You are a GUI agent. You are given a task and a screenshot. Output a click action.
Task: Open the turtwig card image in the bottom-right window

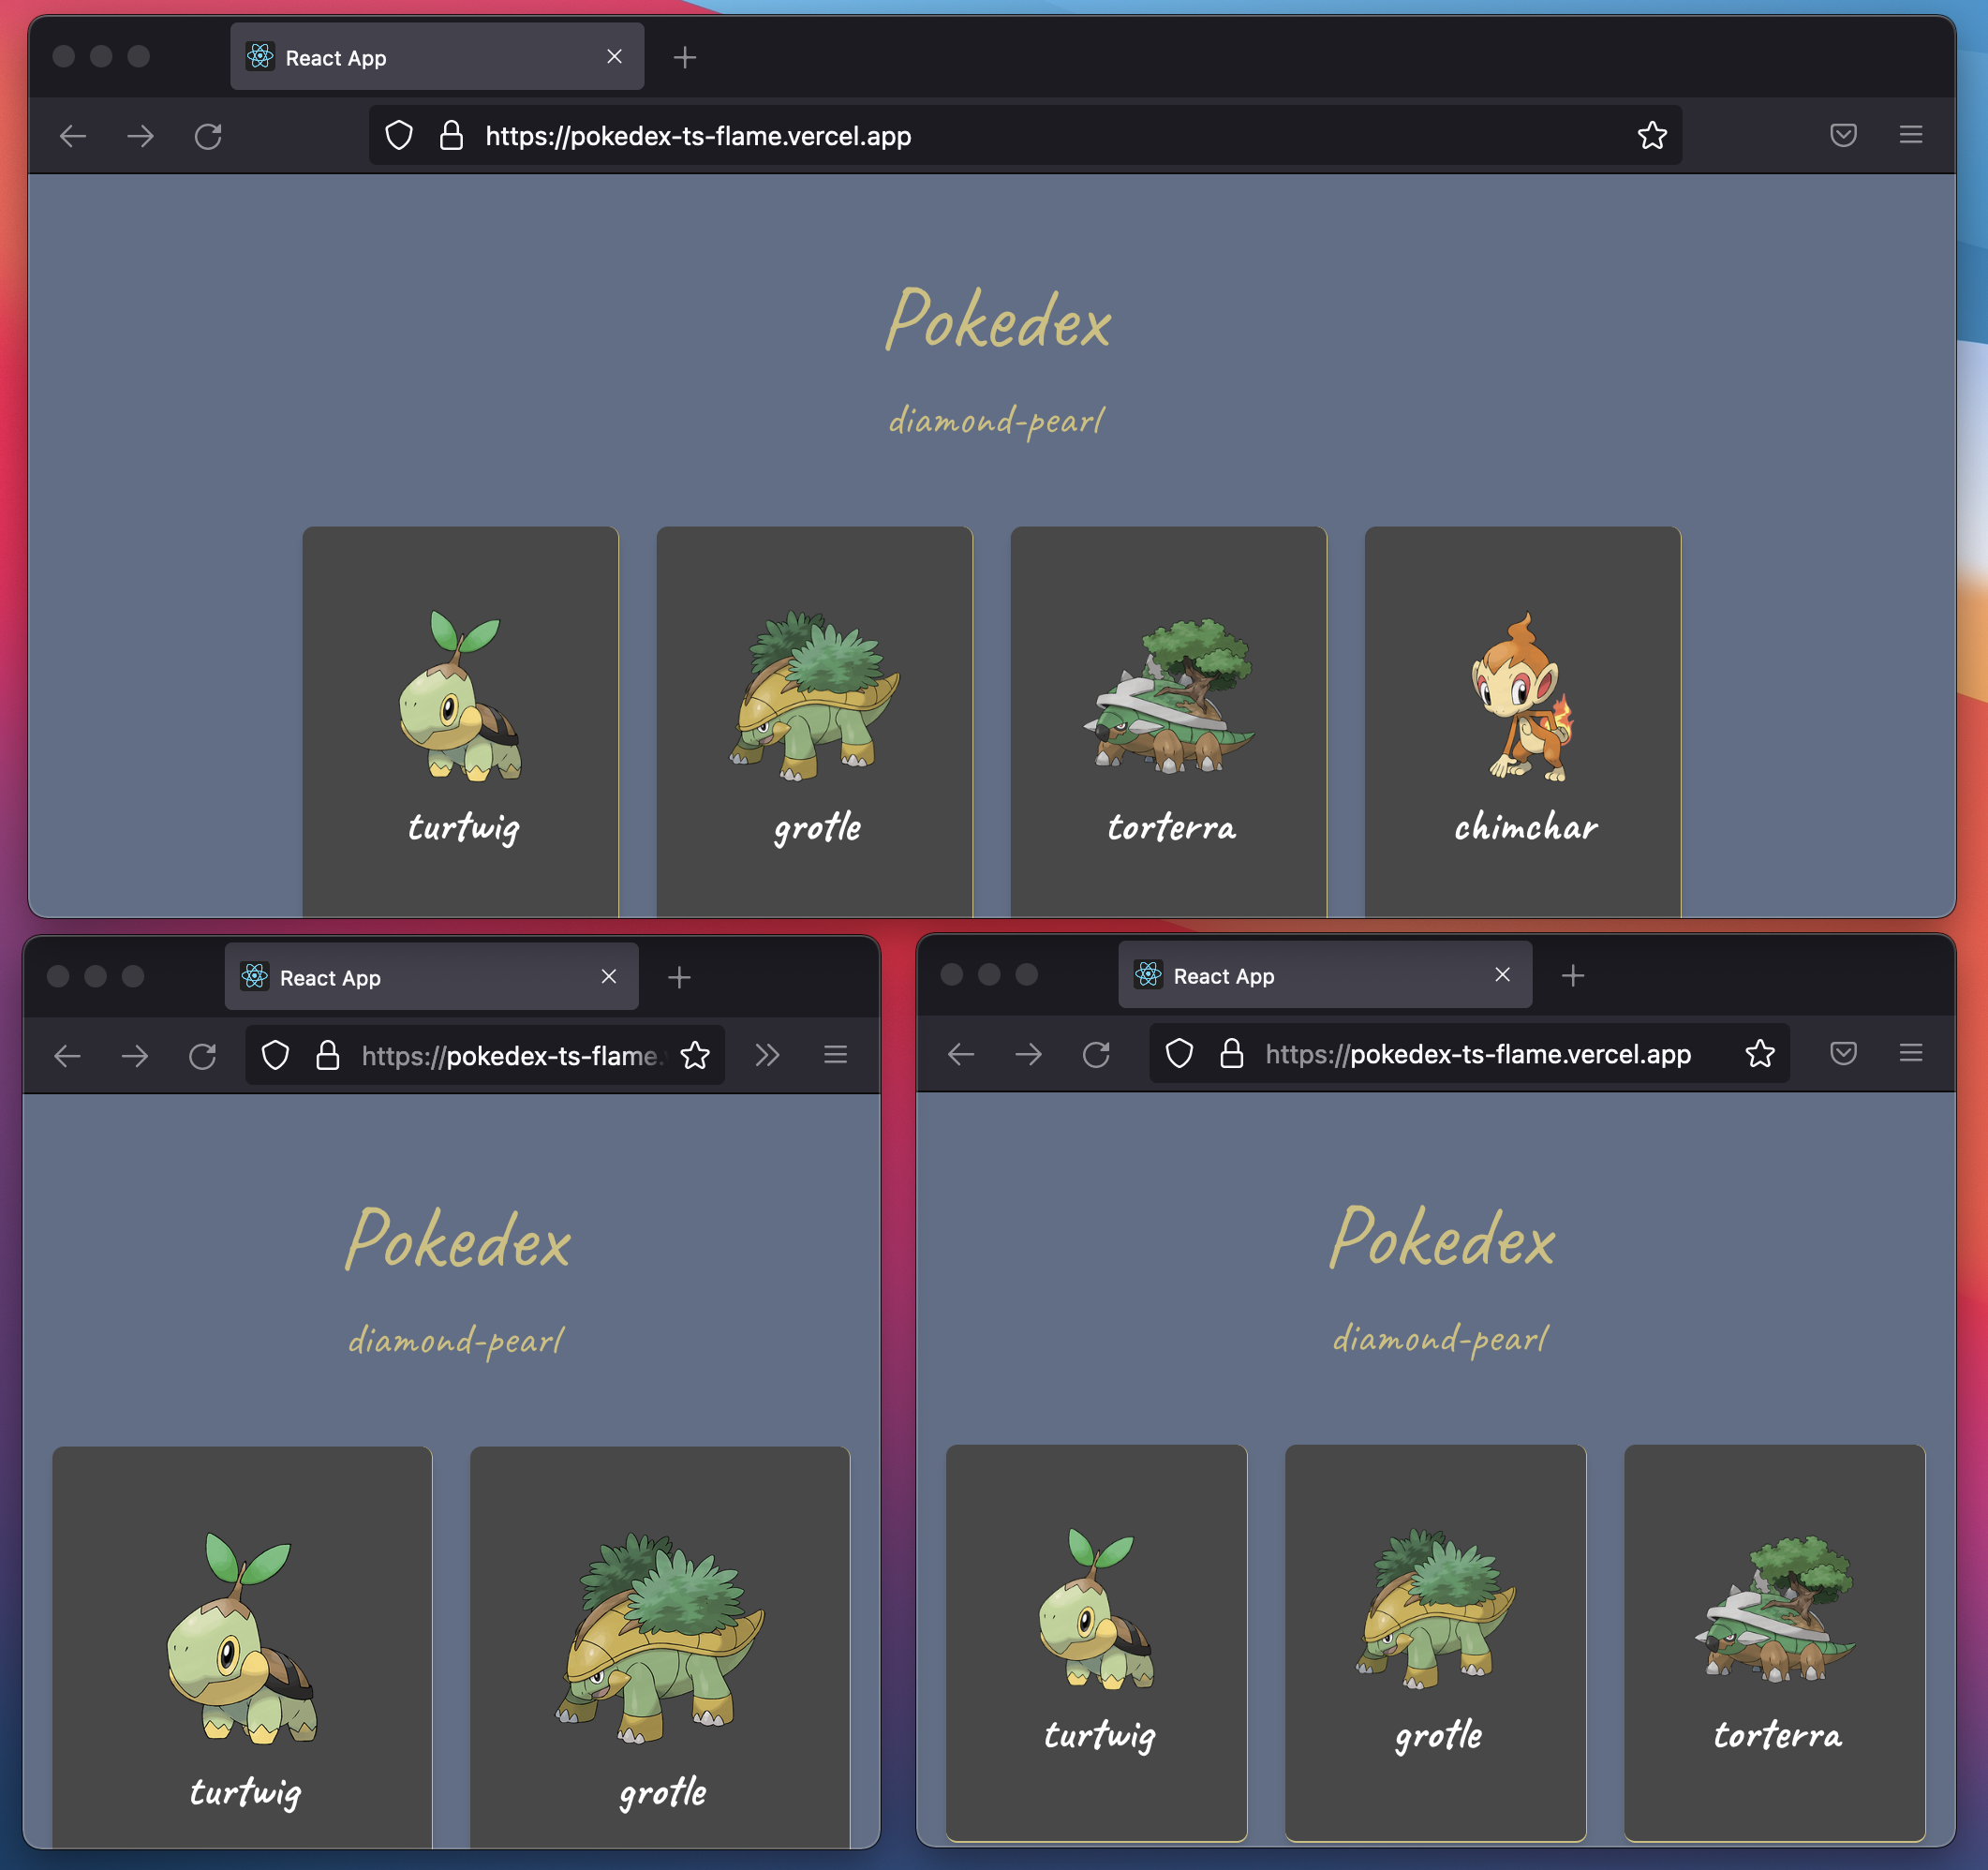[1097, 1609]
